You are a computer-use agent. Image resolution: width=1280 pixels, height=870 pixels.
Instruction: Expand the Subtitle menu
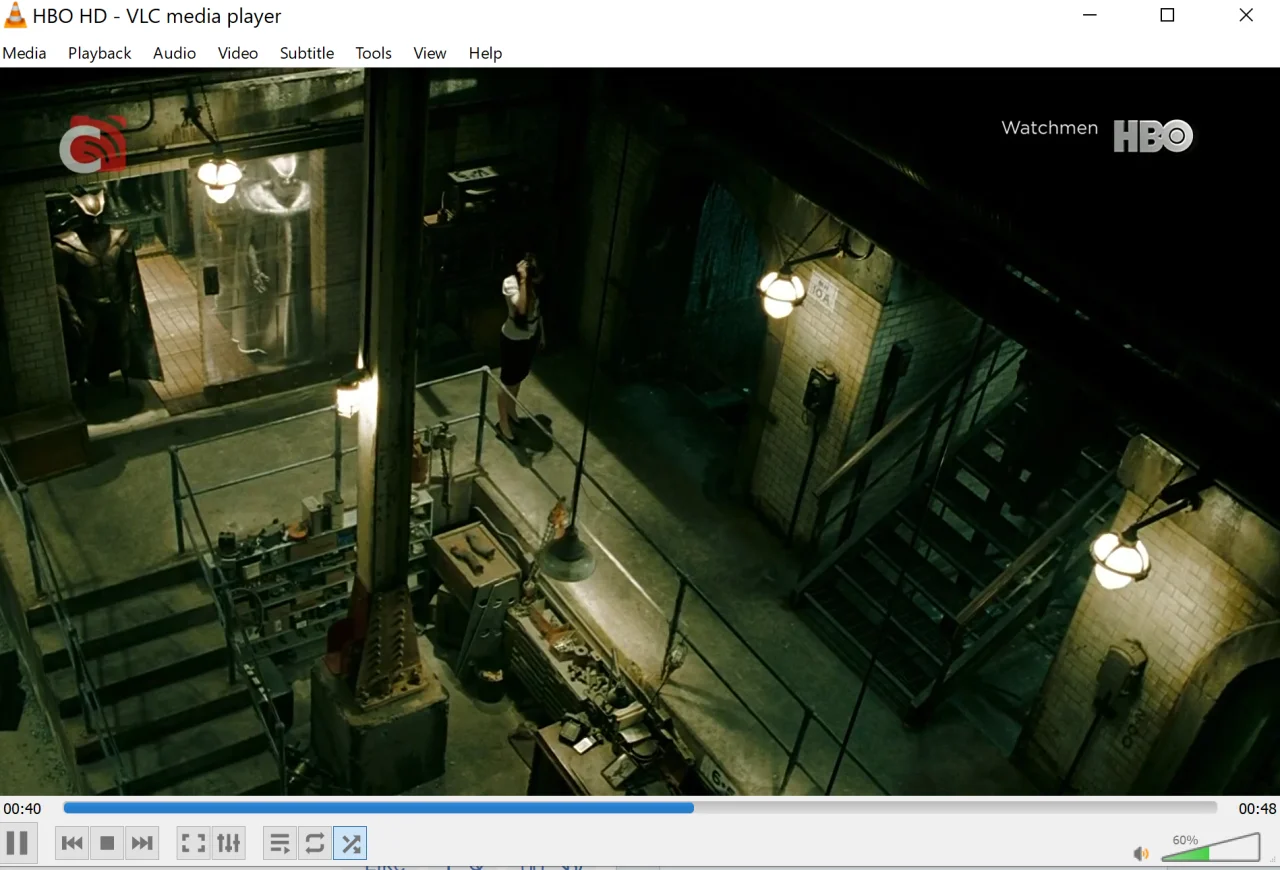(306, 53)
